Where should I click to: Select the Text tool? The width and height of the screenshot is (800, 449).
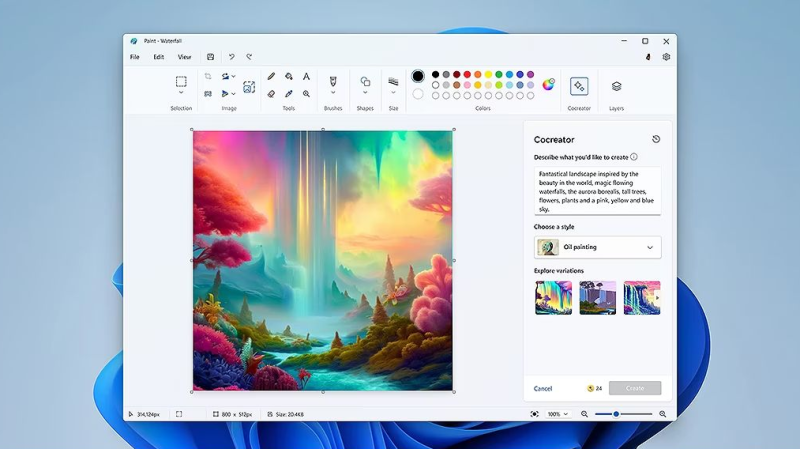click(x=306, y=76)
